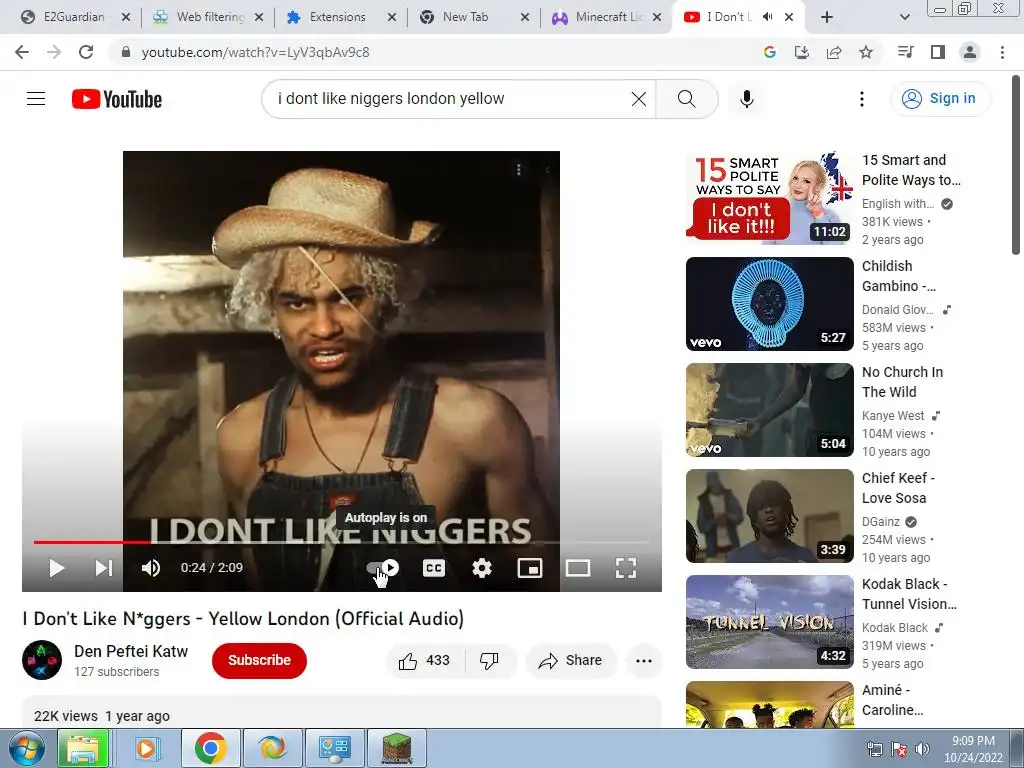Open No Church In The Wild title
Viewport: 1024px width, 768px height.
[903, 382]
